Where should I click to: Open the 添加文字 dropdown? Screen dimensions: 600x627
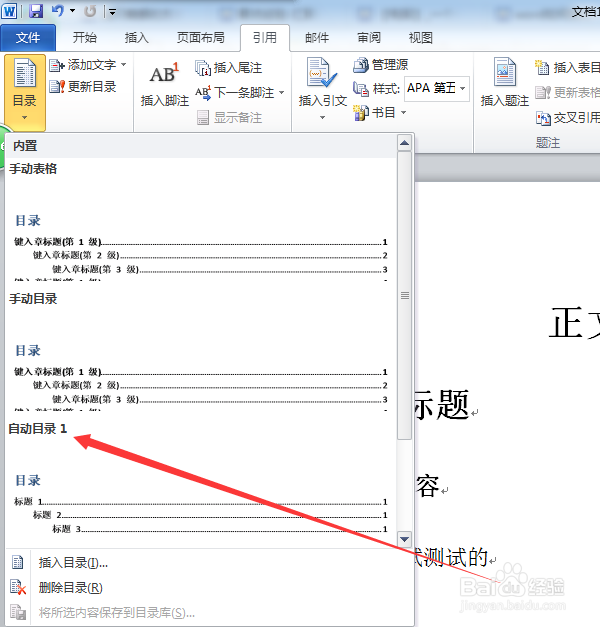click(88, 65)
